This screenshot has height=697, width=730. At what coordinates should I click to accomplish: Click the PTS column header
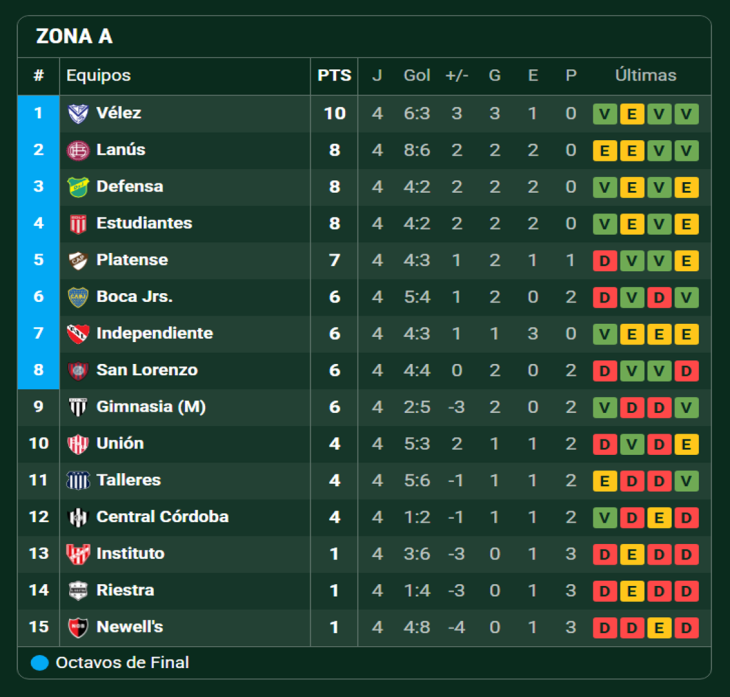pyautogui.click(x=334, y=75)
